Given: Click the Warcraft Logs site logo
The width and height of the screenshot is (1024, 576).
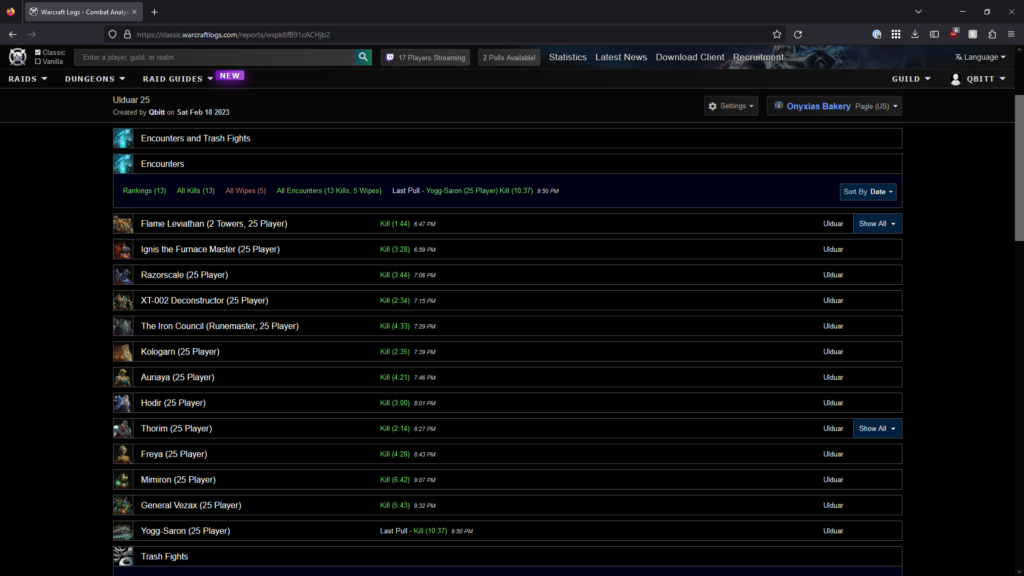Looking at the screenshot, I should pos(18,57).
